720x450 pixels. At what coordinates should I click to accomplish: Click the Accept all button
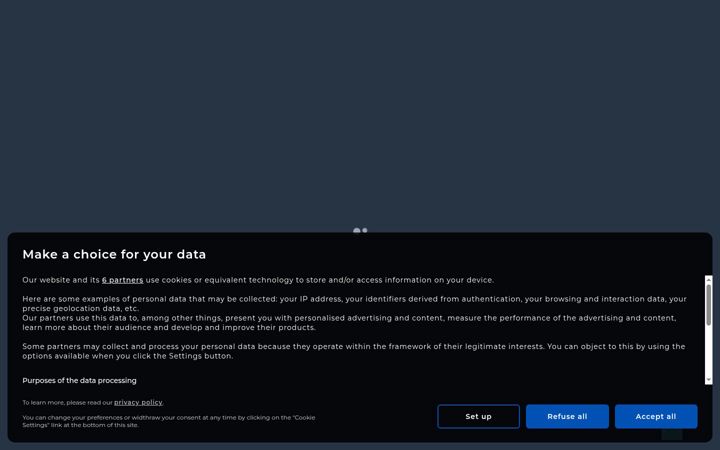(x=656, y=416)
